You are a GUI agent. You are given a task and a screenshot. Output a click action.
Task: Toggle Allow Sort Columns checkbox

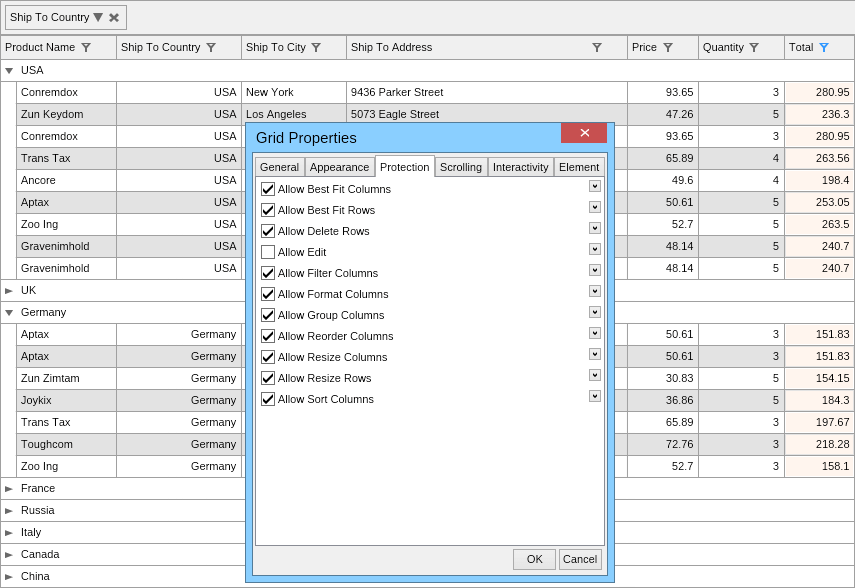click(268, 399)
